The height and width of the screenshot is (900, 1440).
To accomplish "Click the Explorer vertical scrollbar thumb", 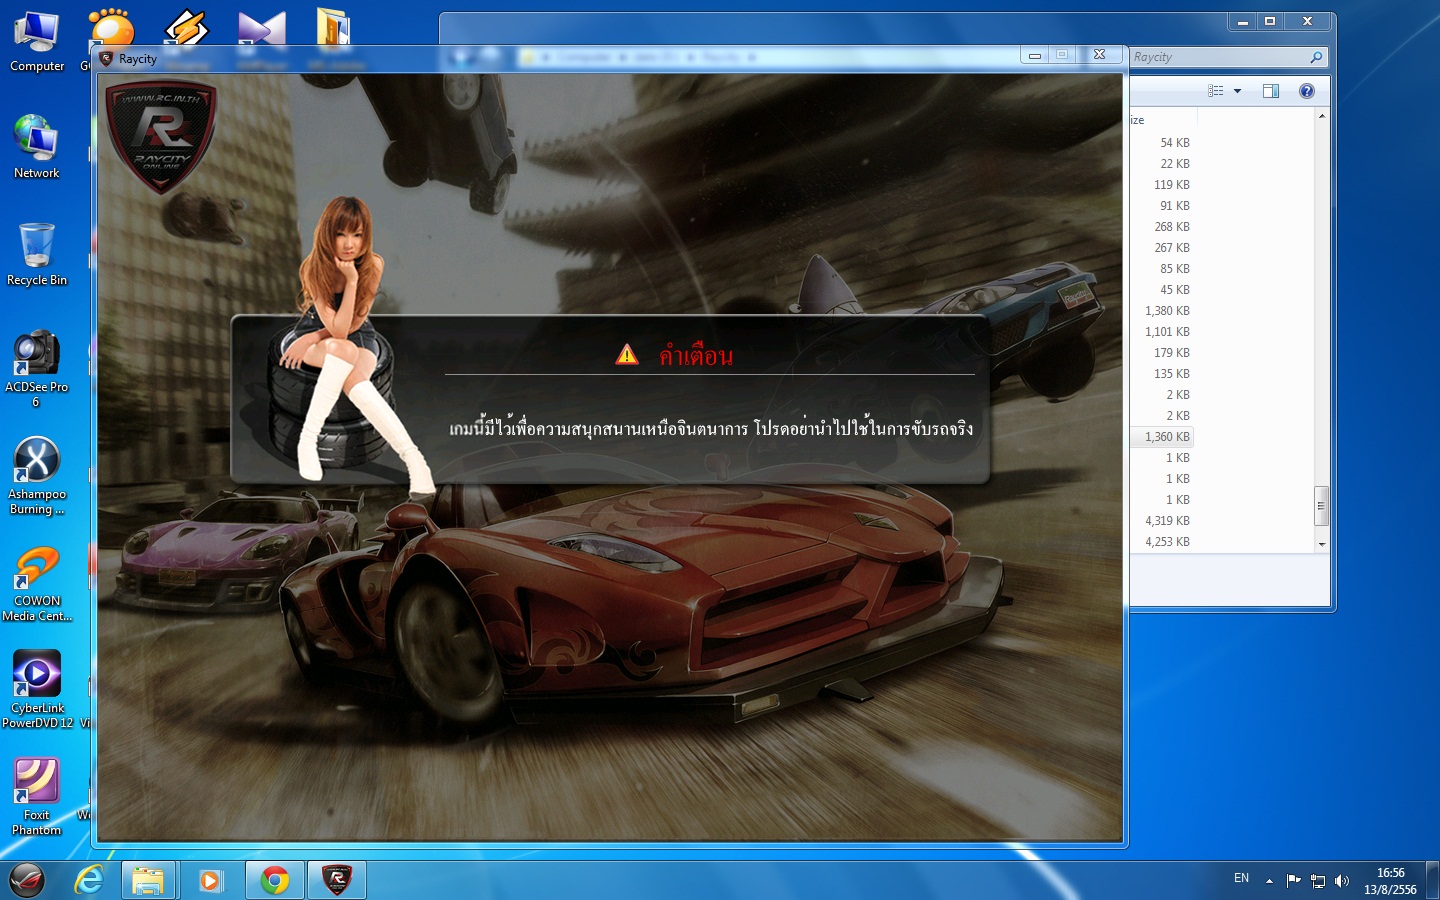I will click(1322, 506).
